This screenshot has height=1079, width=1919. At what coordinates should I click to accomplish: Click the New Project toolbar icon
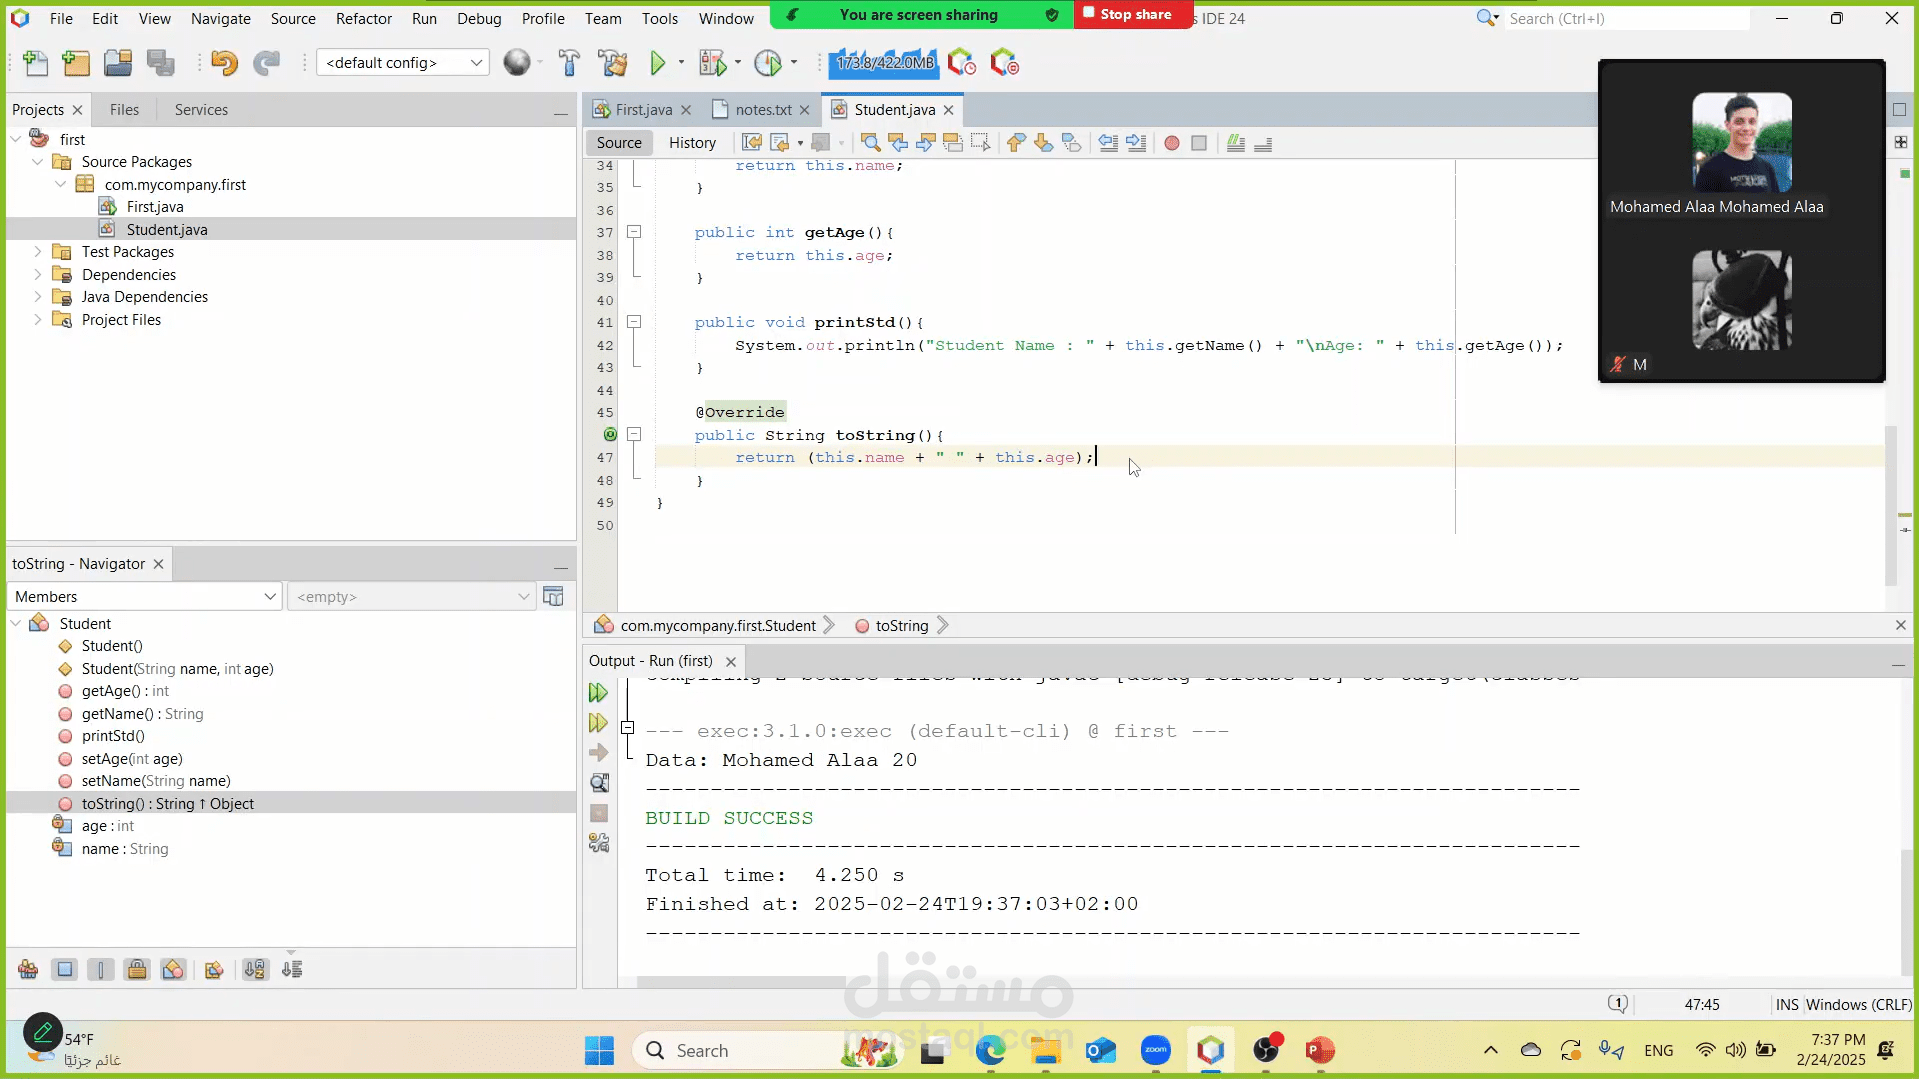76,63
